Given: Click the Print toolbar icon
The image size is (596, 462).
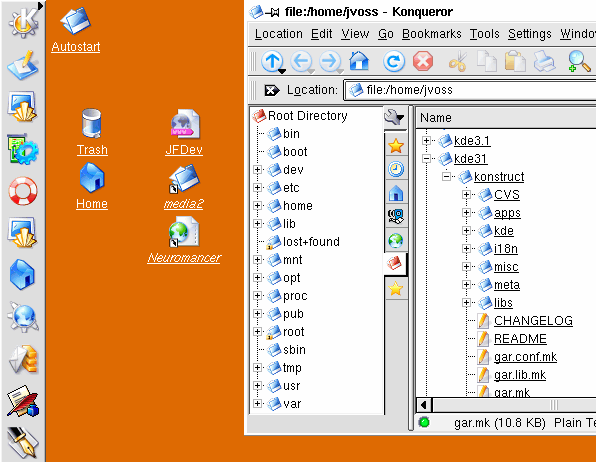Looking at the screenshot, I should tap(544, 61).
